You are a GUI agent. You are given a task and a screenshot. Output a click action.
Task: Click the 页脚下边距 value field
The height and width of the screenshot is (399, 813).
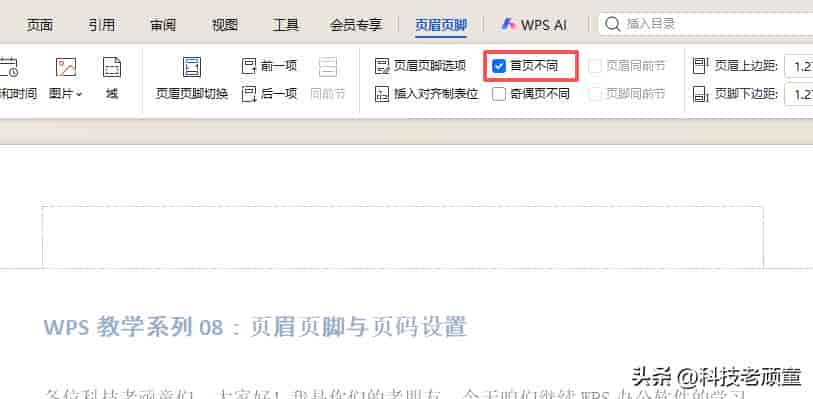click(x=798, y=94)
